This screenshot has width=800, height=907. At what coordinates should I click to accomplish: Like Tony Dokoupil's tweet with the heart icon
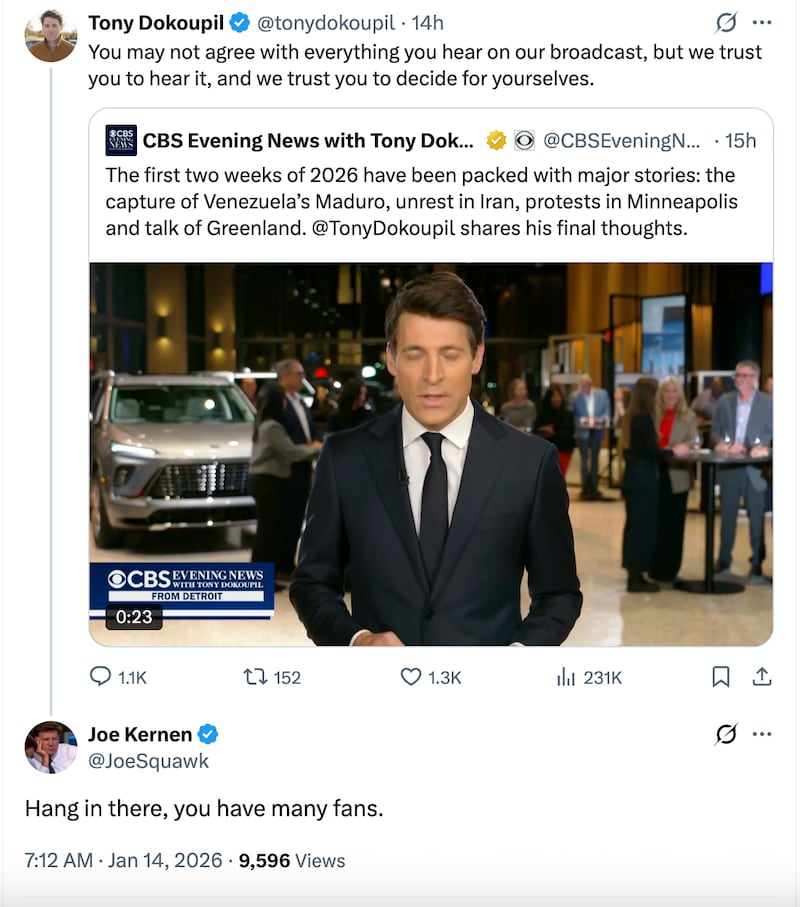pos(410,678)
